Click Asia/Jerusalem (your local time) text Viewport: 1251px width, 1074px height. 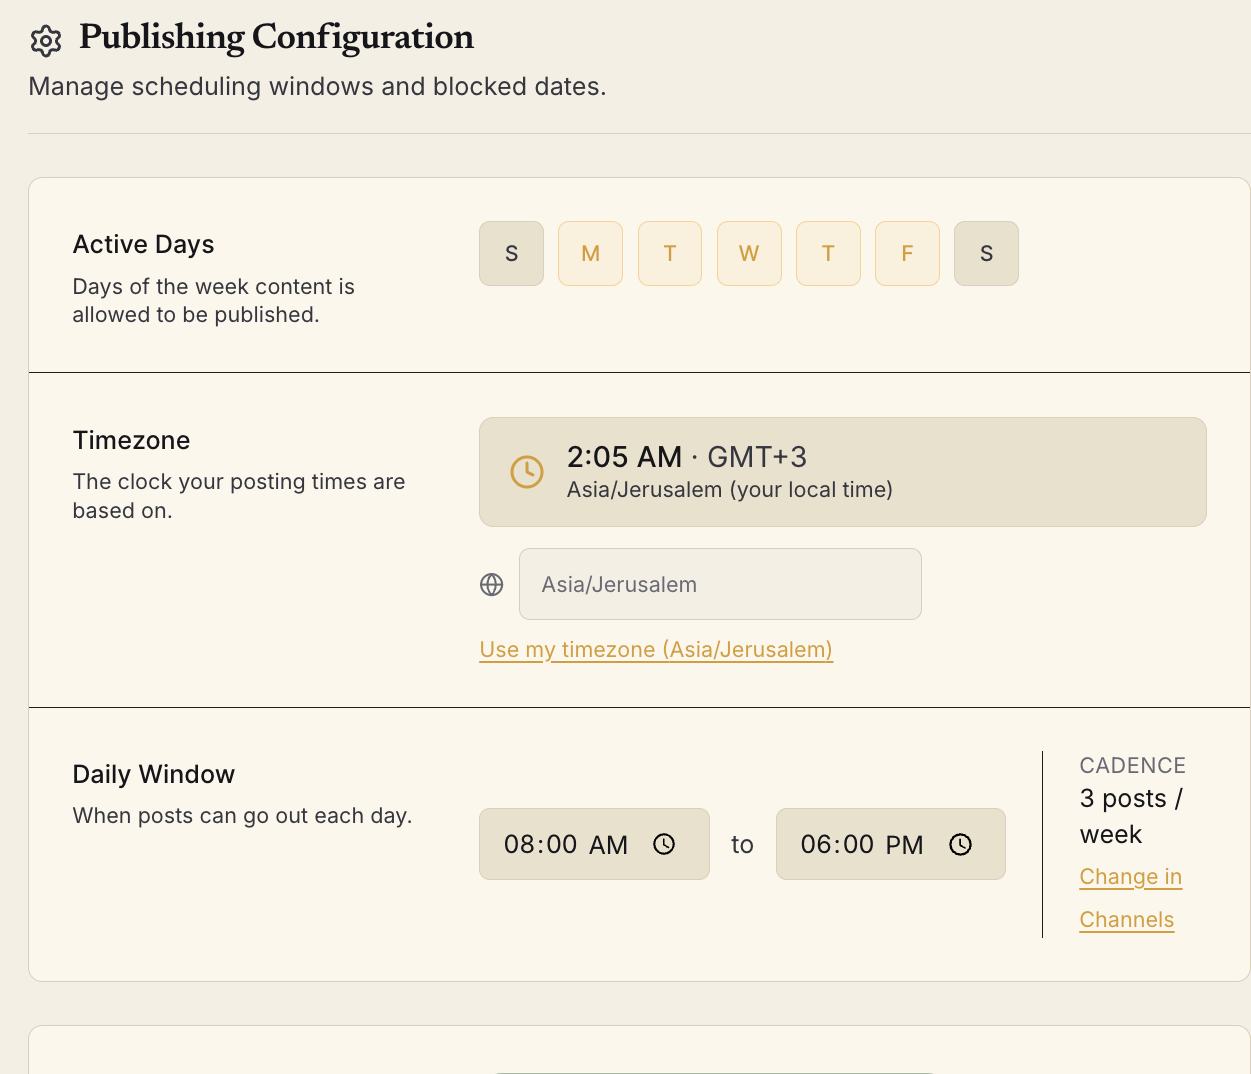(x=729, y=490)
